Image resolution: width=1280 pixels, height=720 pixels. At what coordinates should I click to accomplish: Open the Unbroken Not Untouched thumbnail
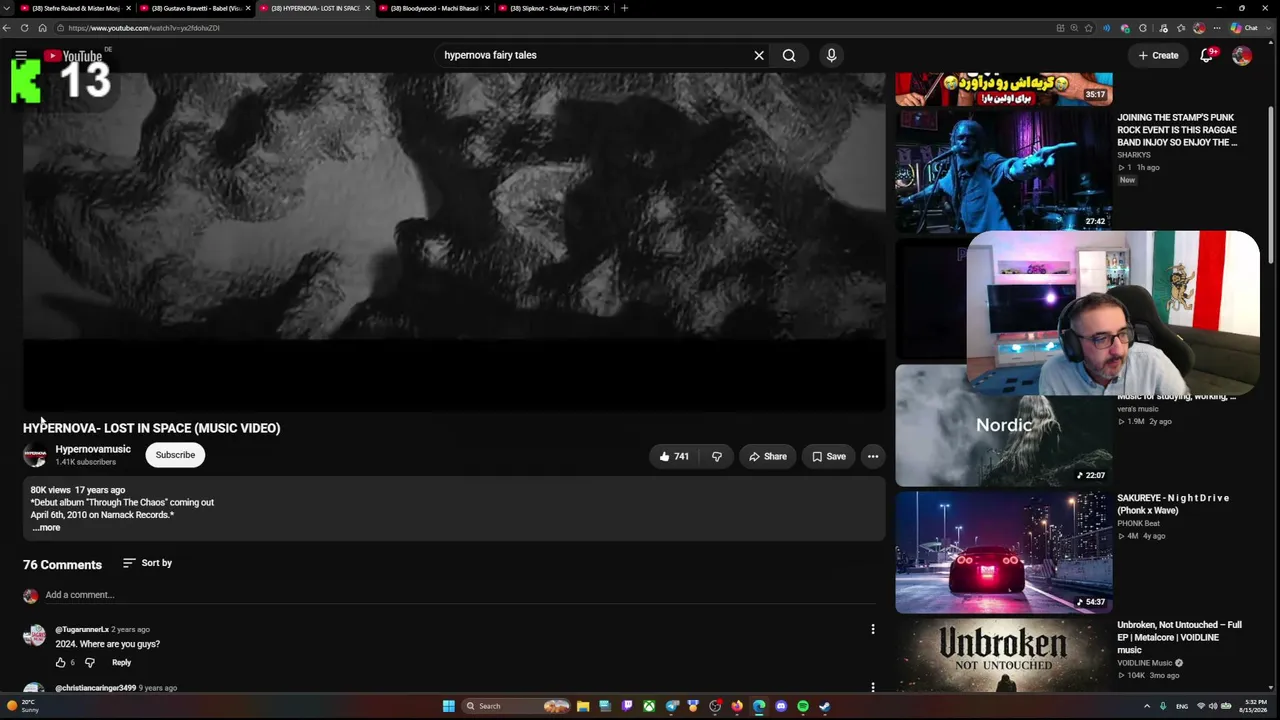(x=1003, y=655)
